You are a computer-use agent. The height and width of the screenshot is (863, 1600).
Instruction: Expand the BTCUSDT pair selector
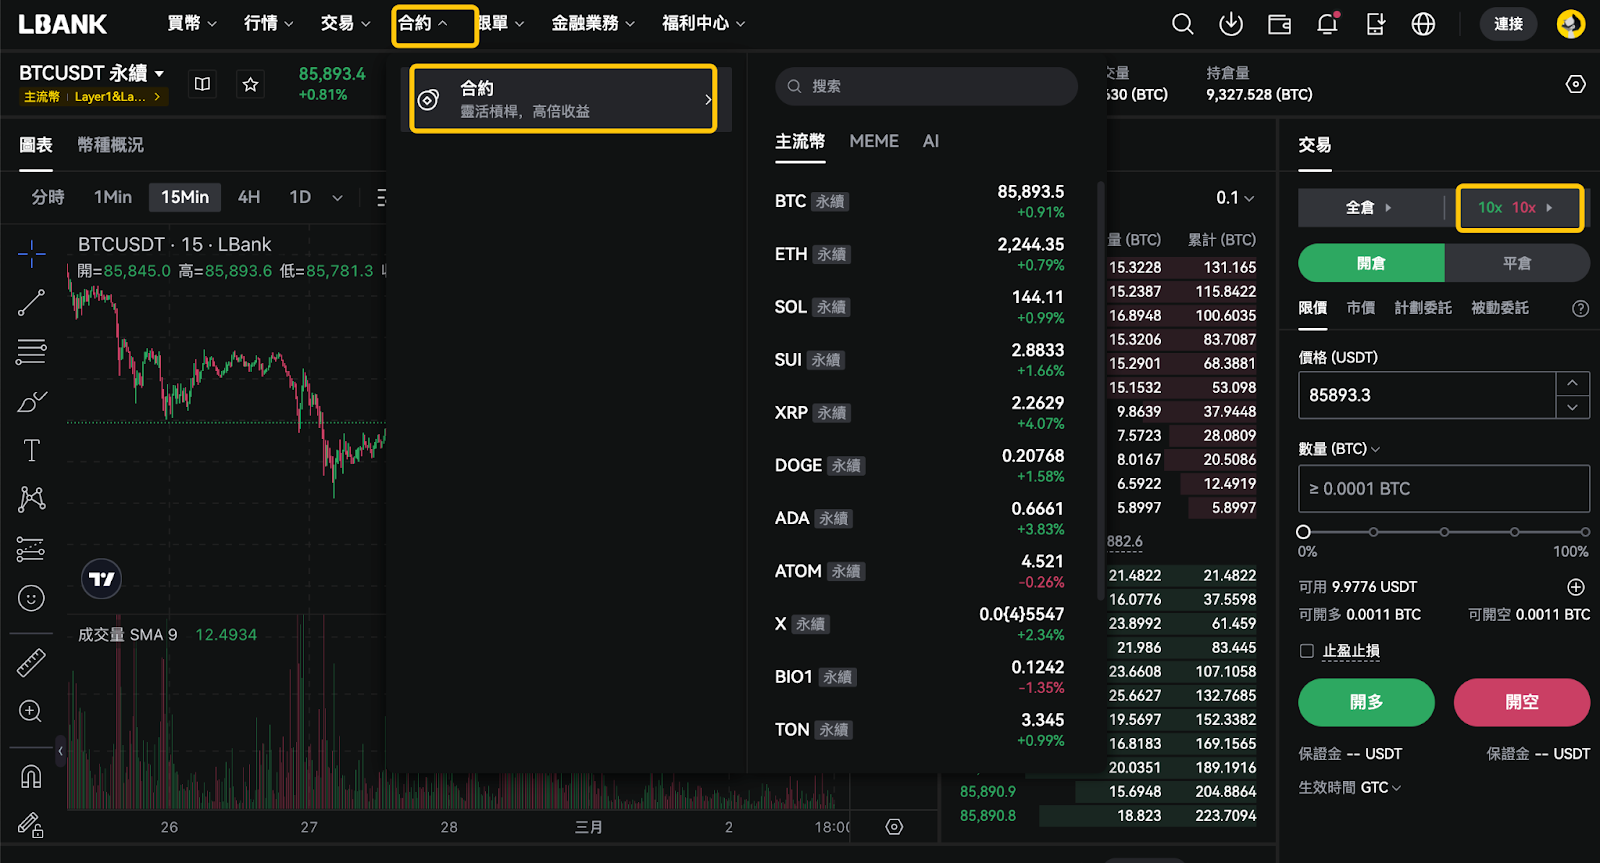point(92,73)
